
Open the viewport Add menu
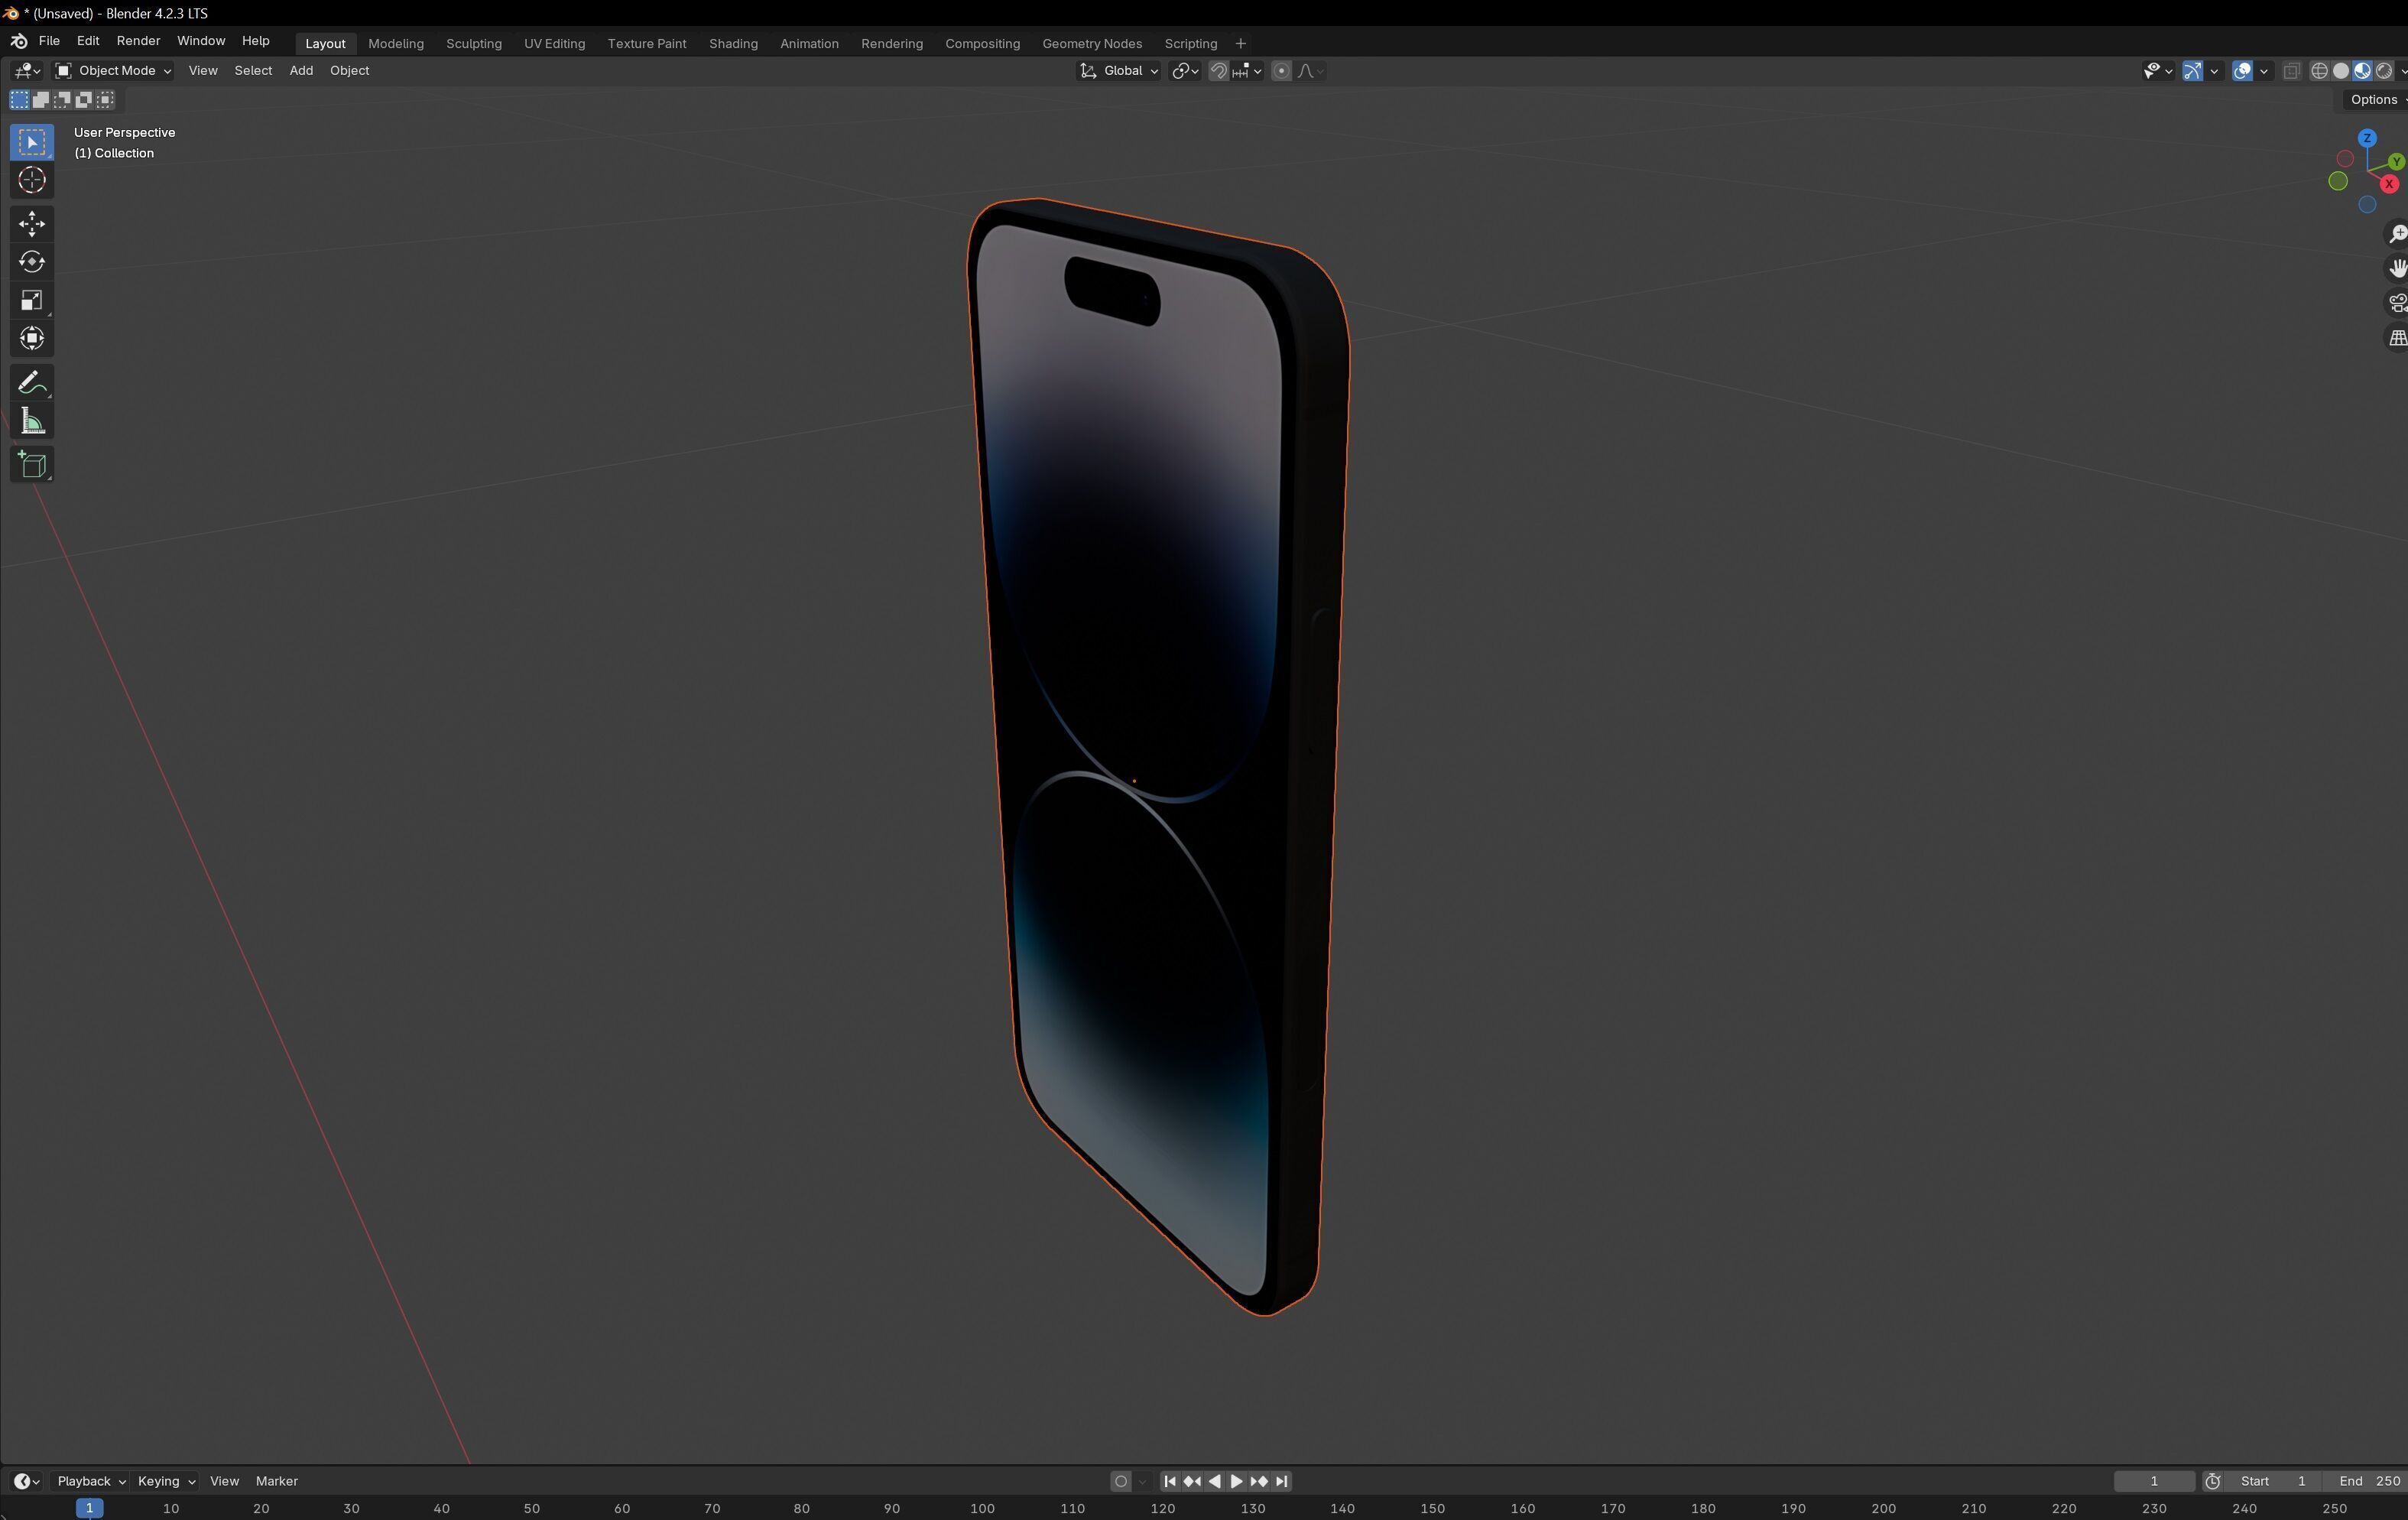(301, 71)
